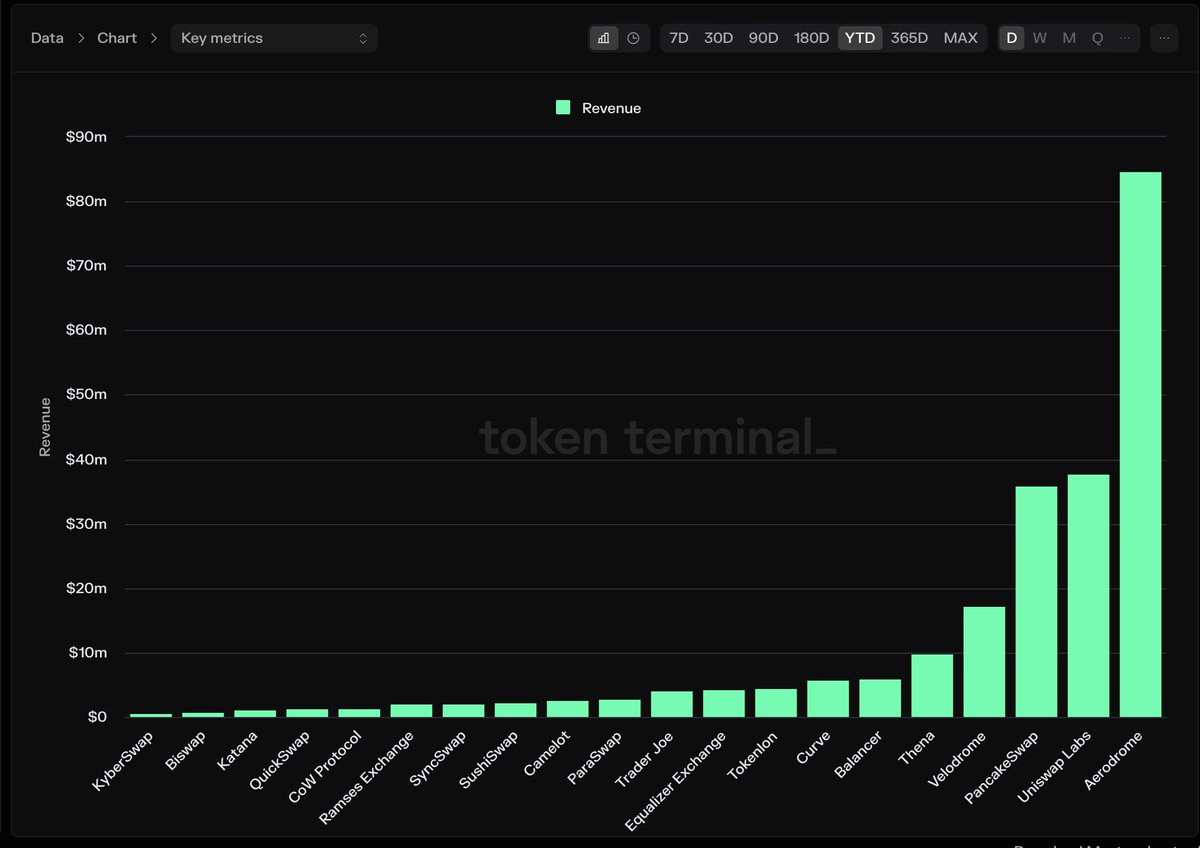
Task: Click the Tokenlon revenue bar
Action: [776, 703]
